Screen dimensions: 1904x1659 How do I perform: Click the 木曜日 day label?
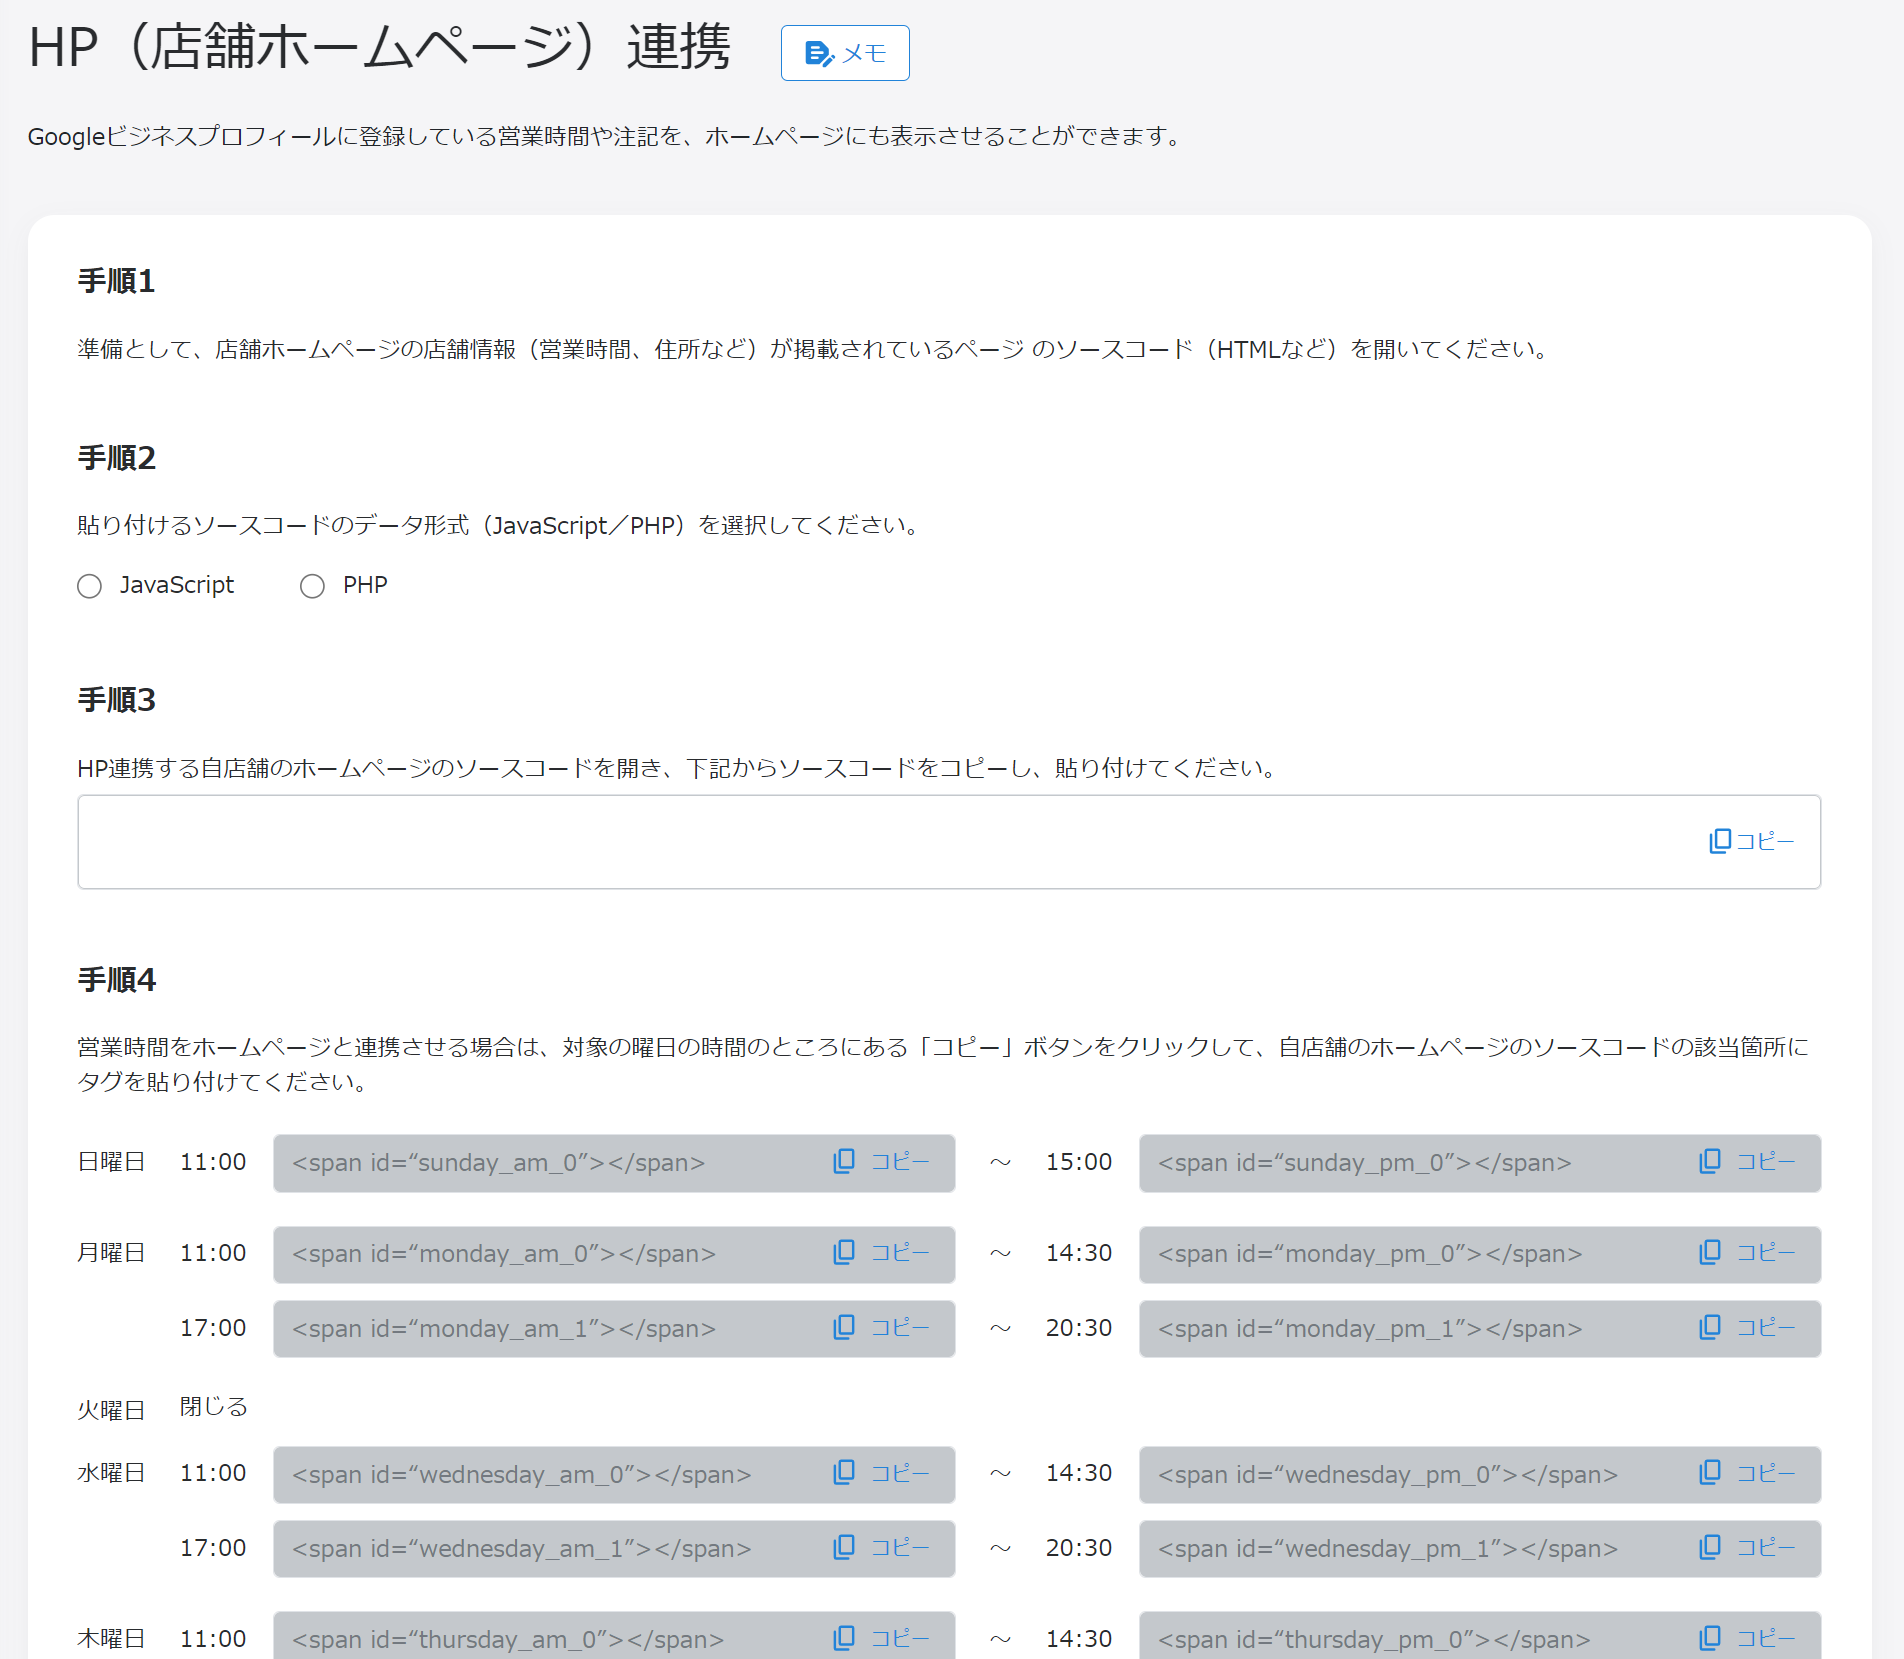tap(112, 1639)
